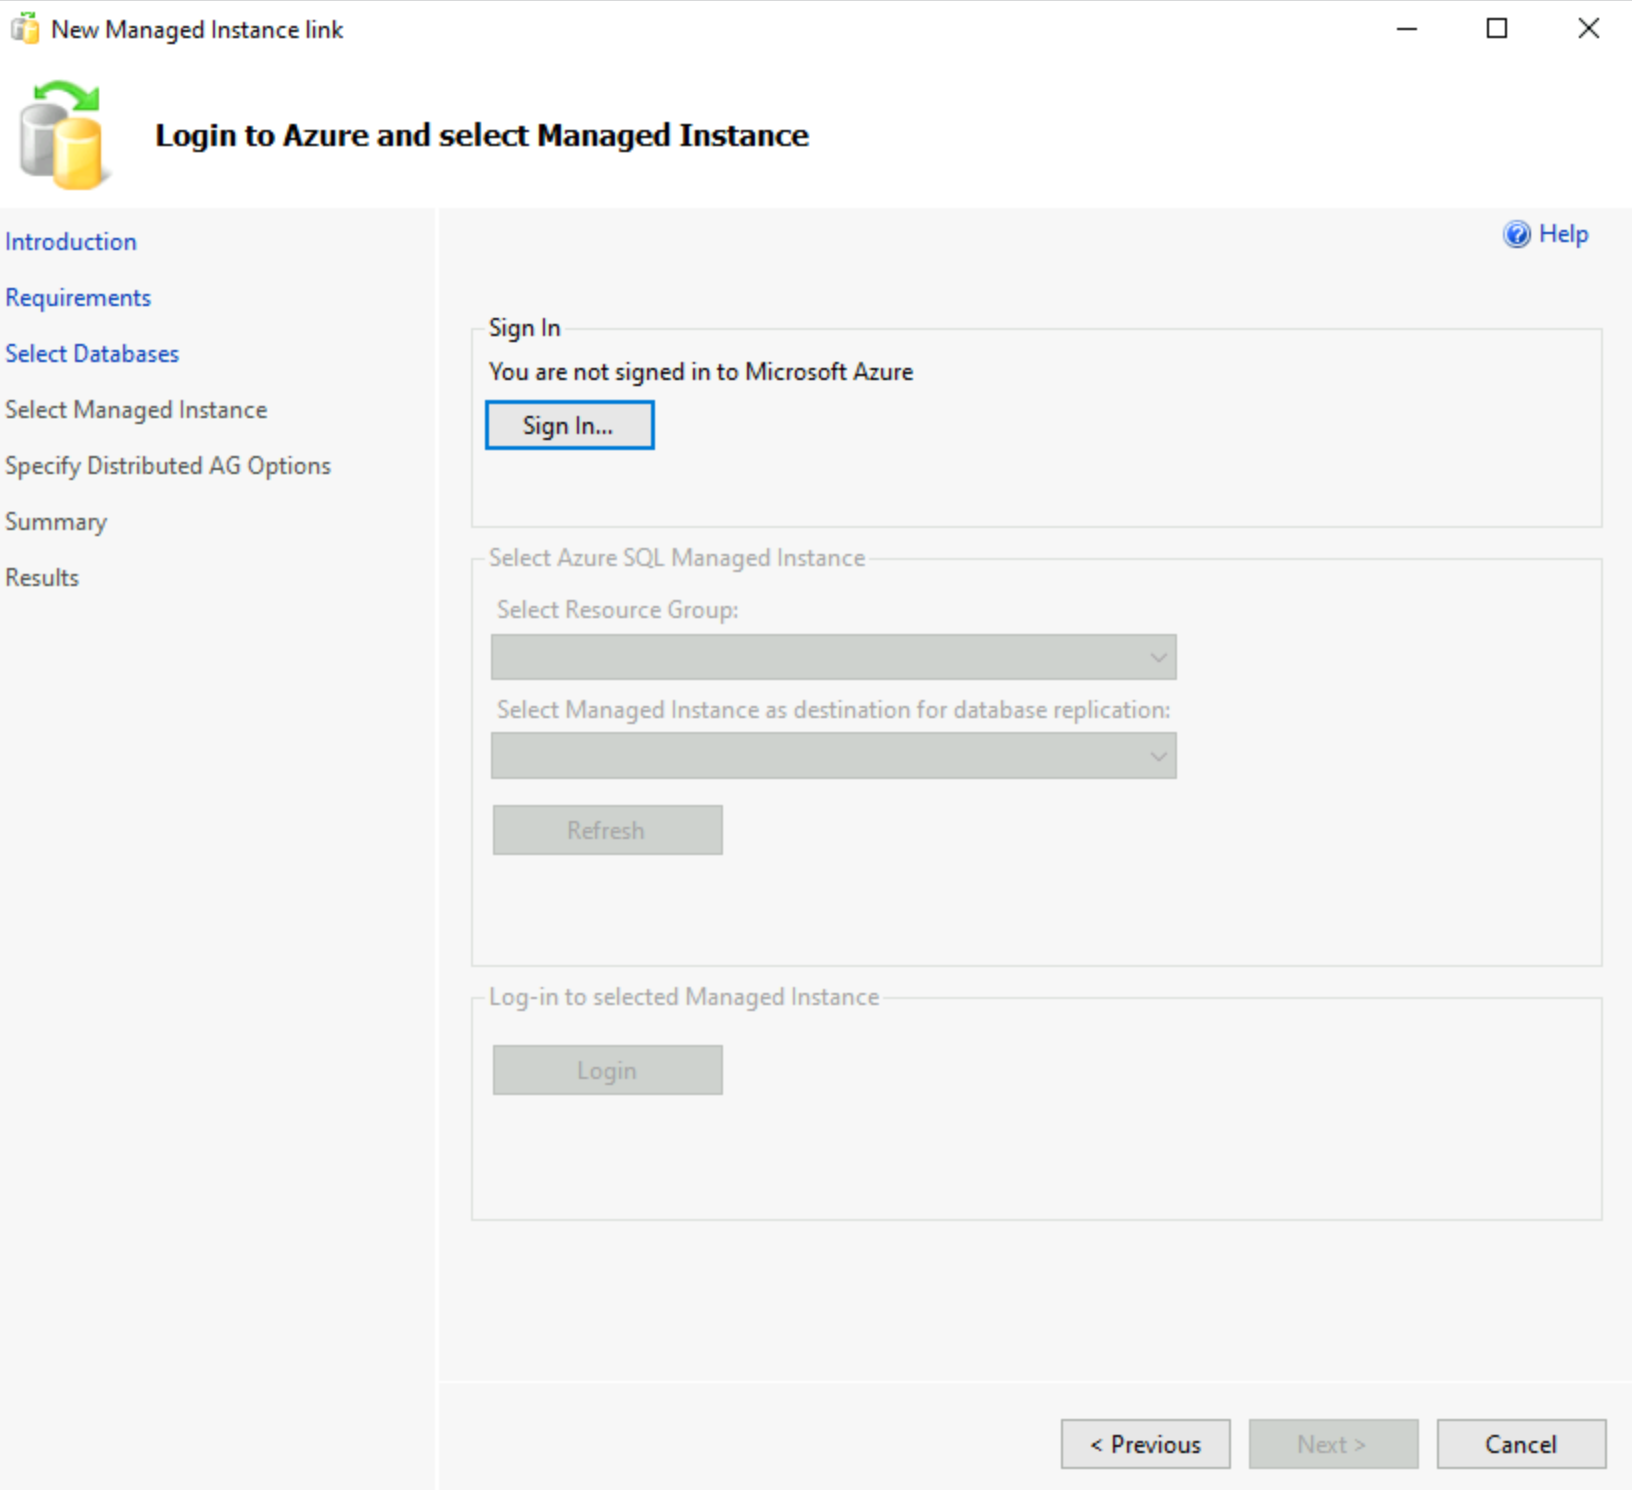Click the Previous button
This screenshot has width=1632, height=1490.
1145,1443
